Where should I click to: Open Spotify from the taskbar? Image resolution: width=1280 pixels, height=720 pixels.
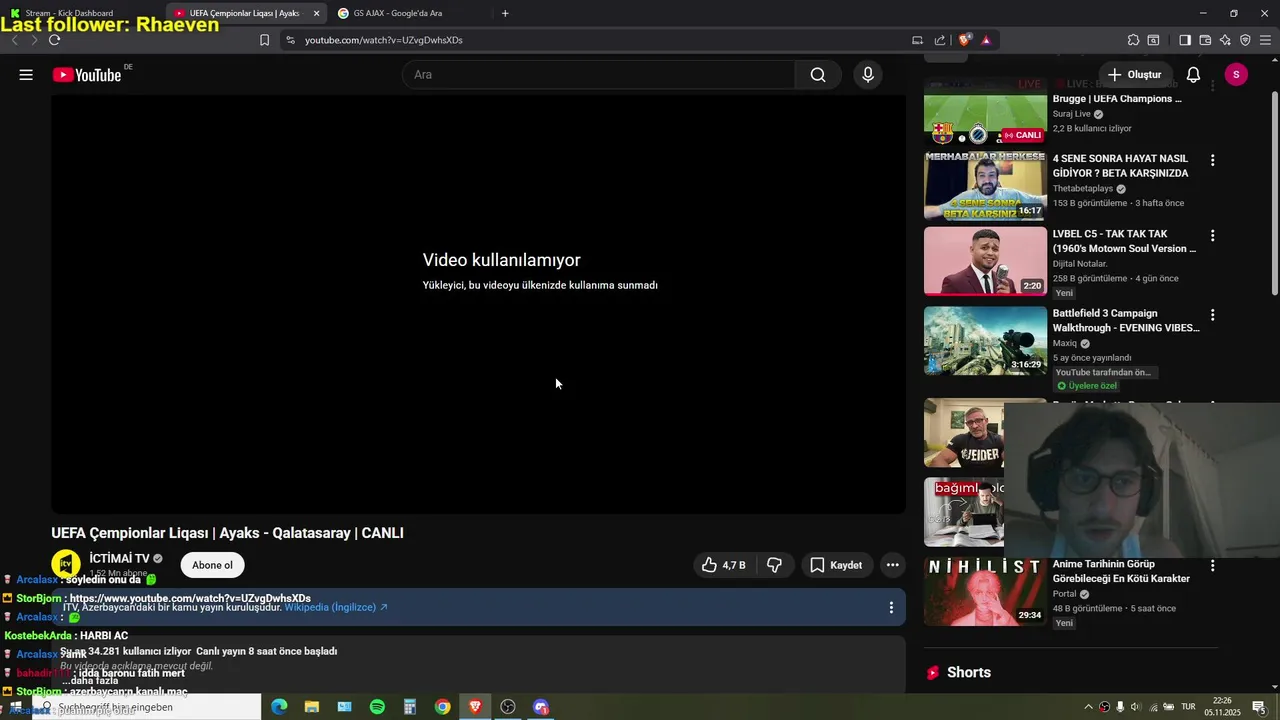click(377, 707)
